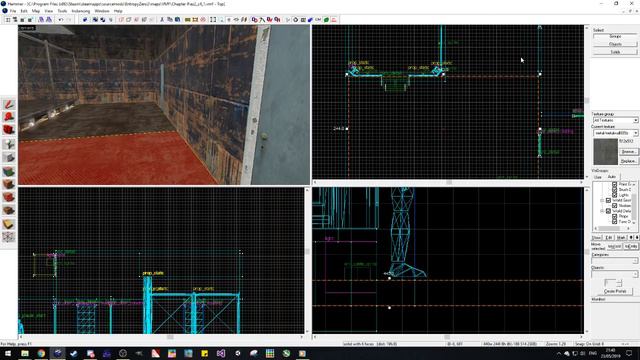Image resolution: width=640 pixels, height=360 pixels.
Task: Open the Map menu
Action: coord(36,11)
